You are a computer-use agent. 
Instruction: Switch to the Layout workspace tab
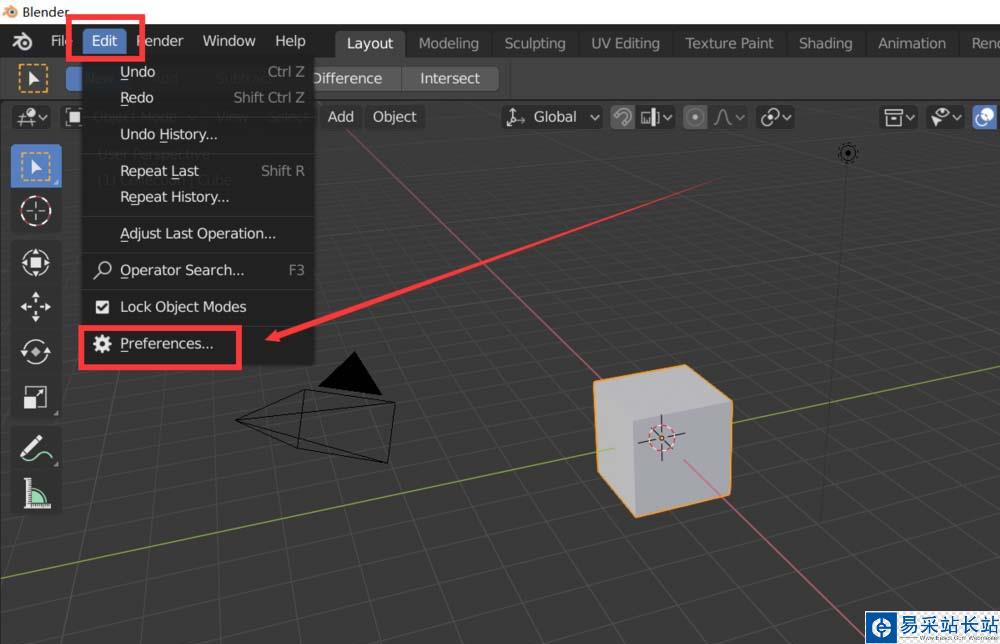coord(370,43)
